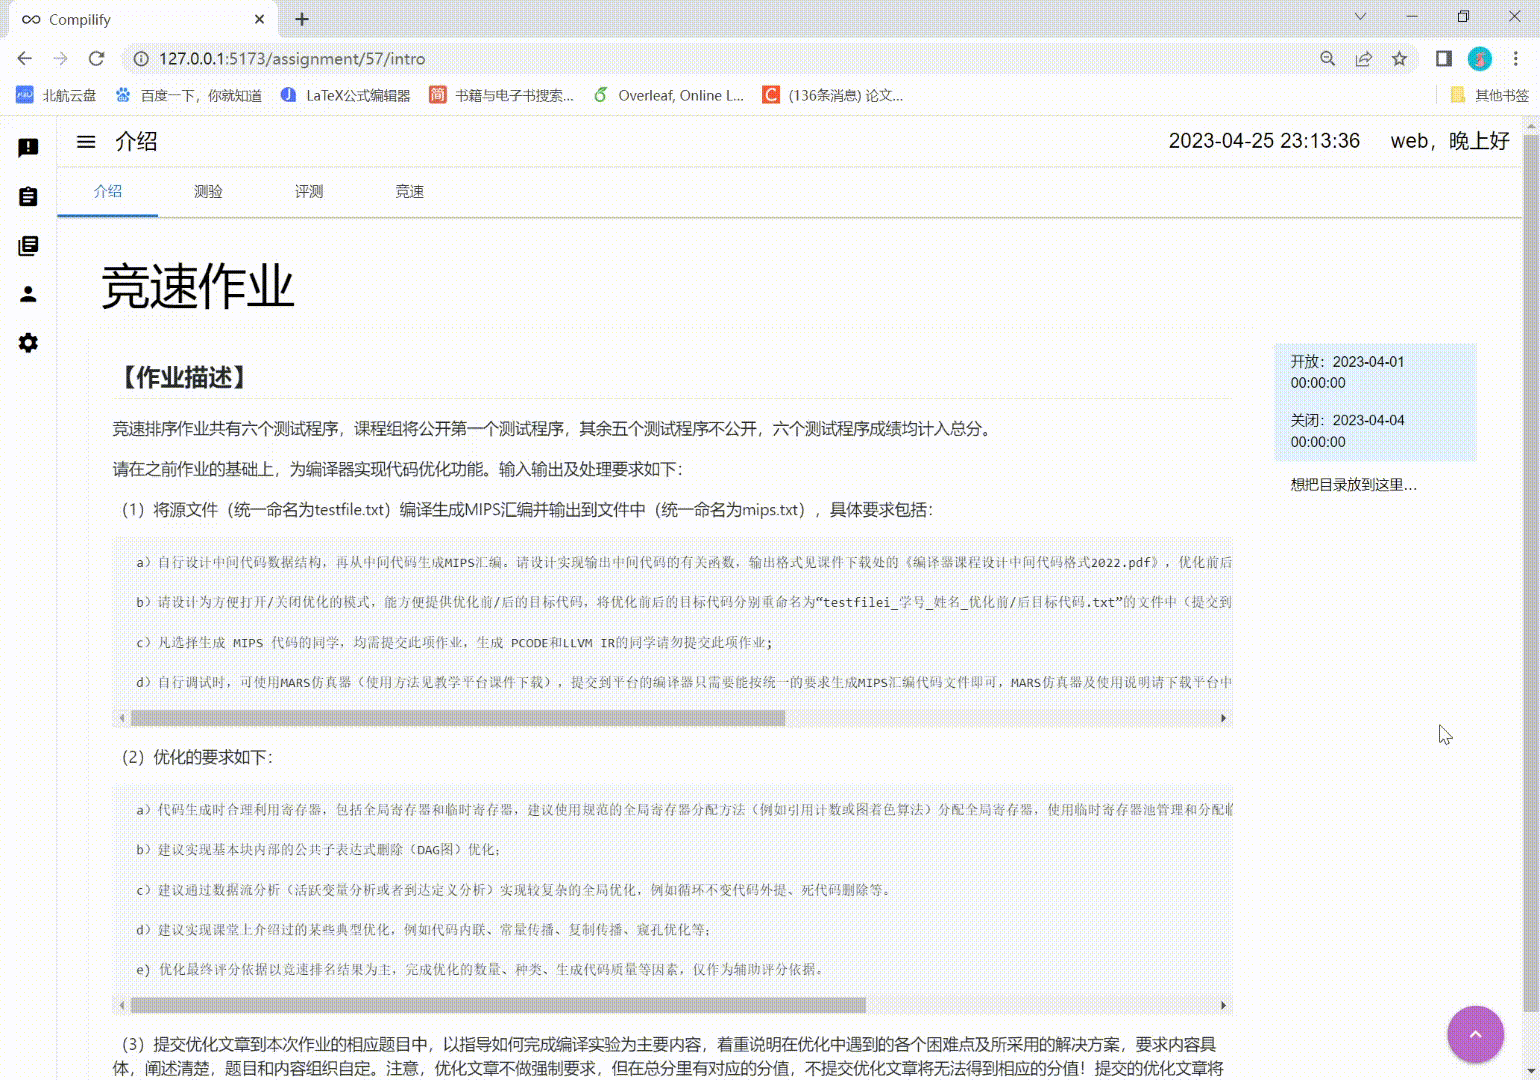The width and height of the screenshot is (1540, 1080).
Task: Open the browser profile avatar toggle
Action: [x=1480, y=59]
